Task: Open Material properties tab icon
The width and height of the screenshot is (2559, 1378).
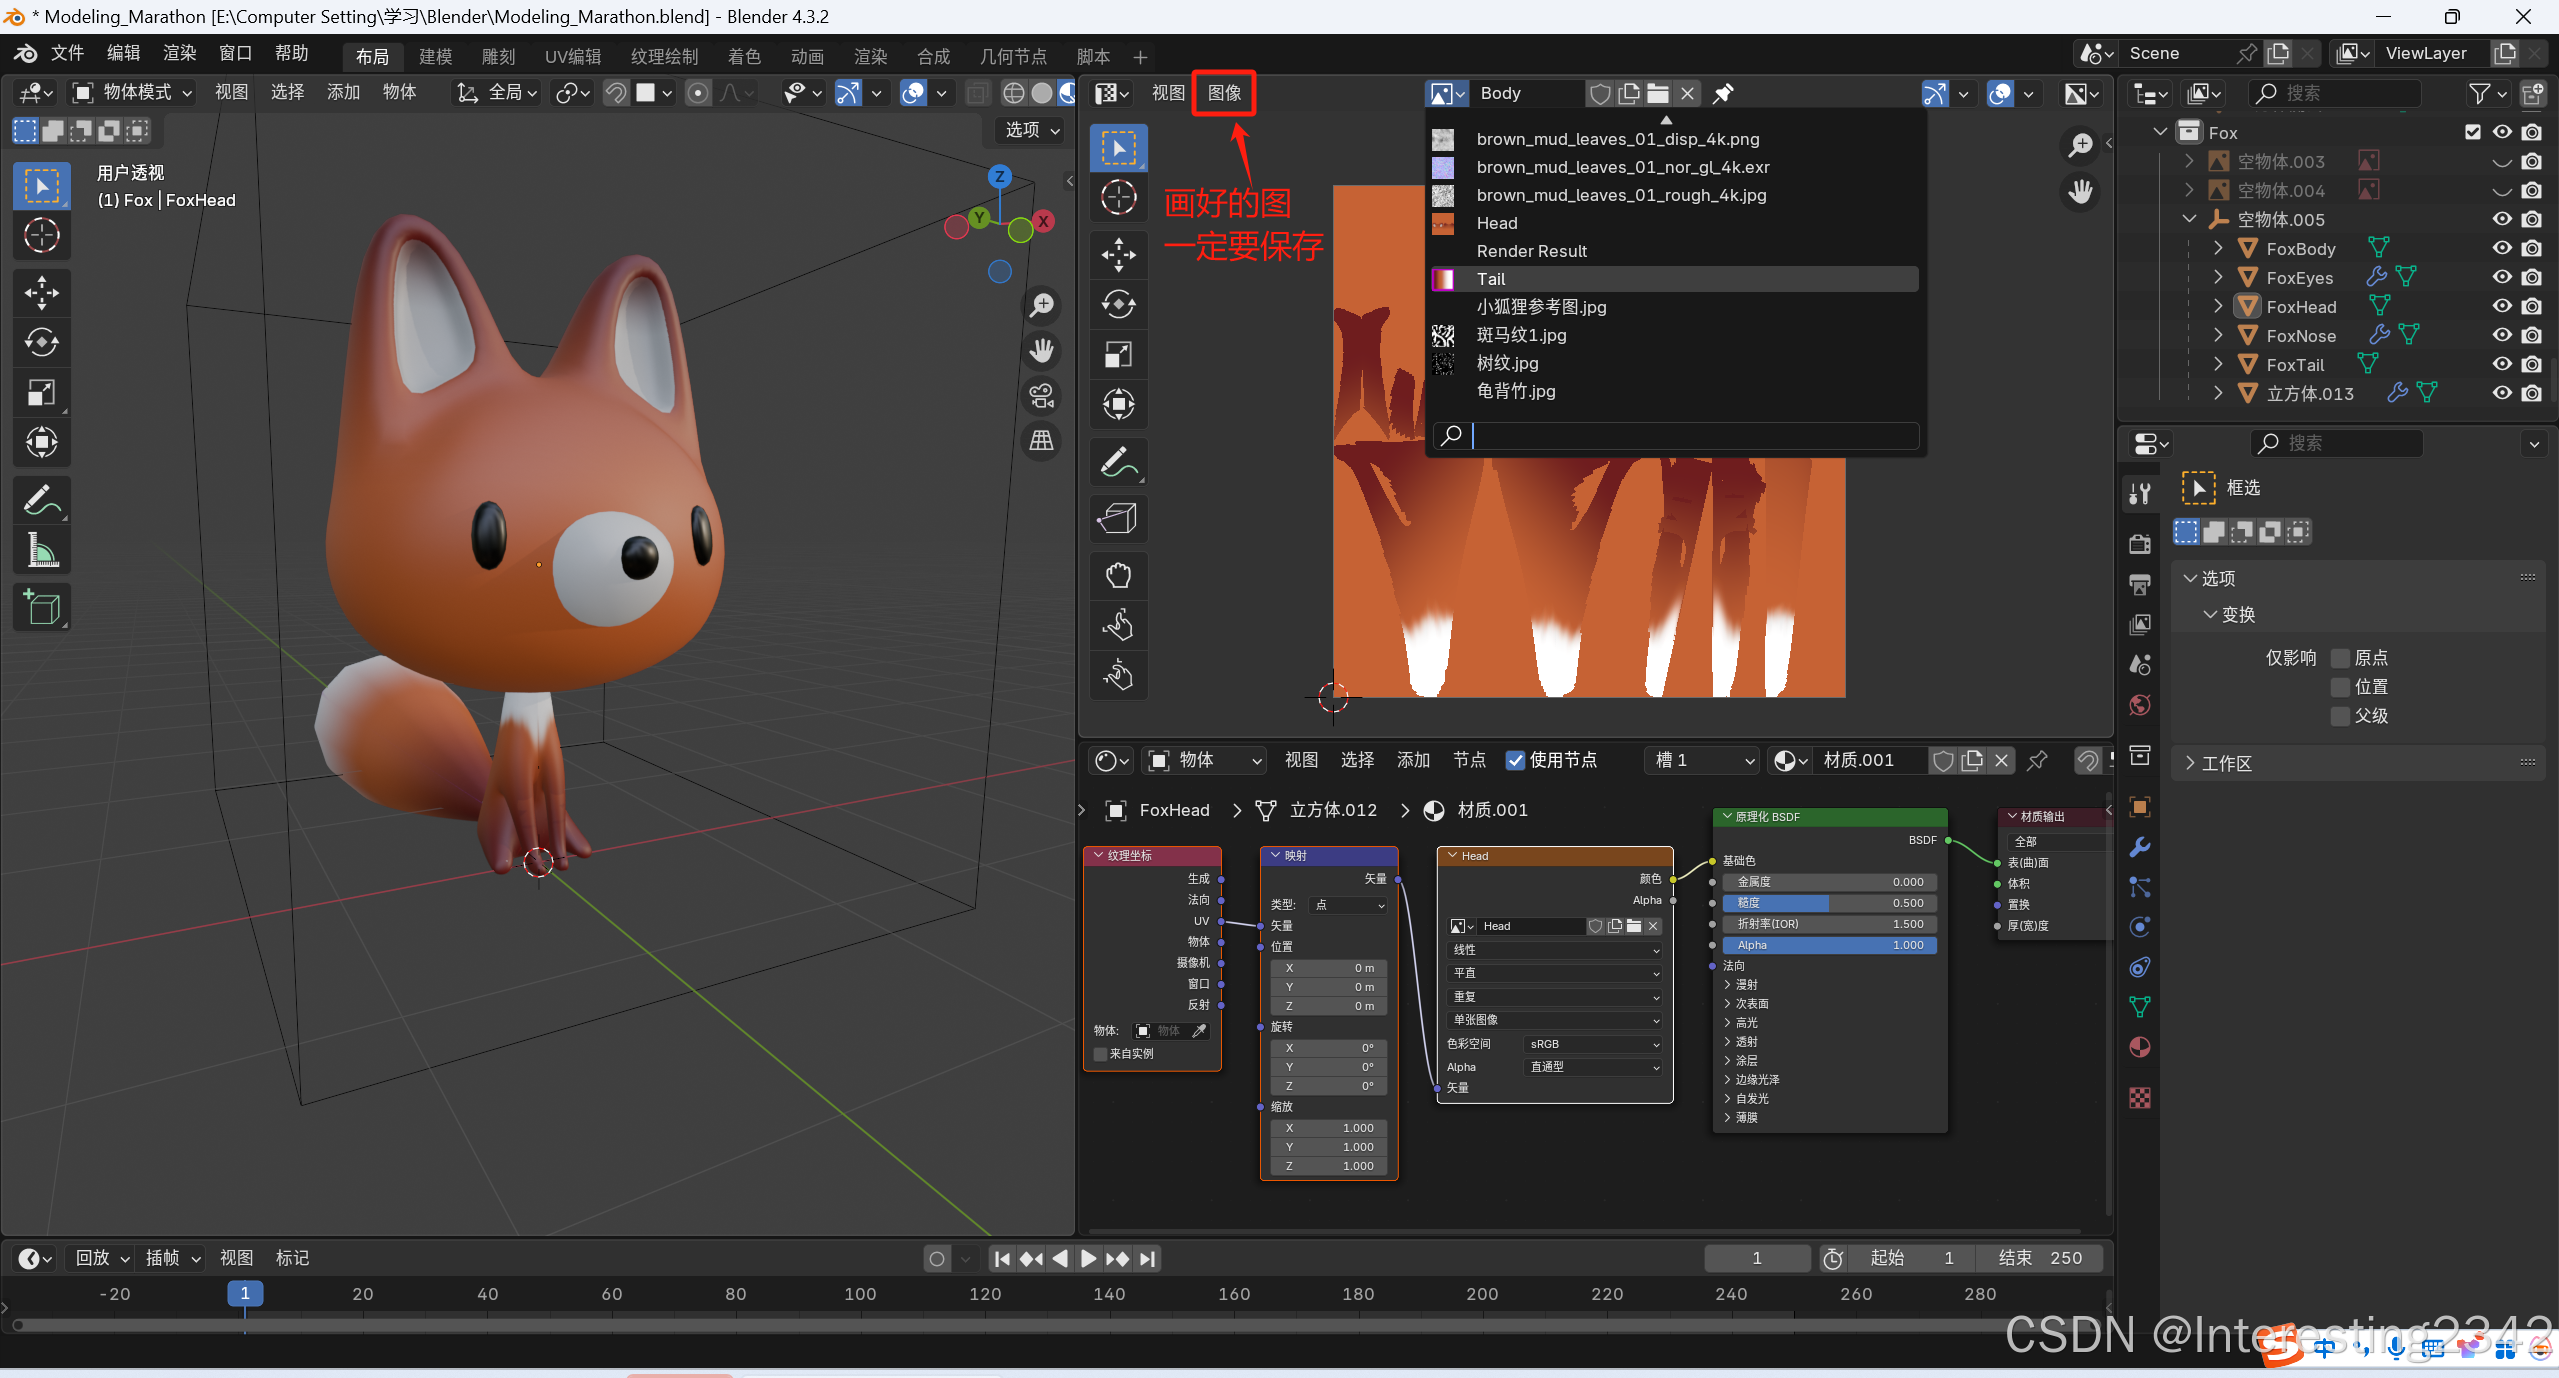Action: (x=2140, y=1047)
